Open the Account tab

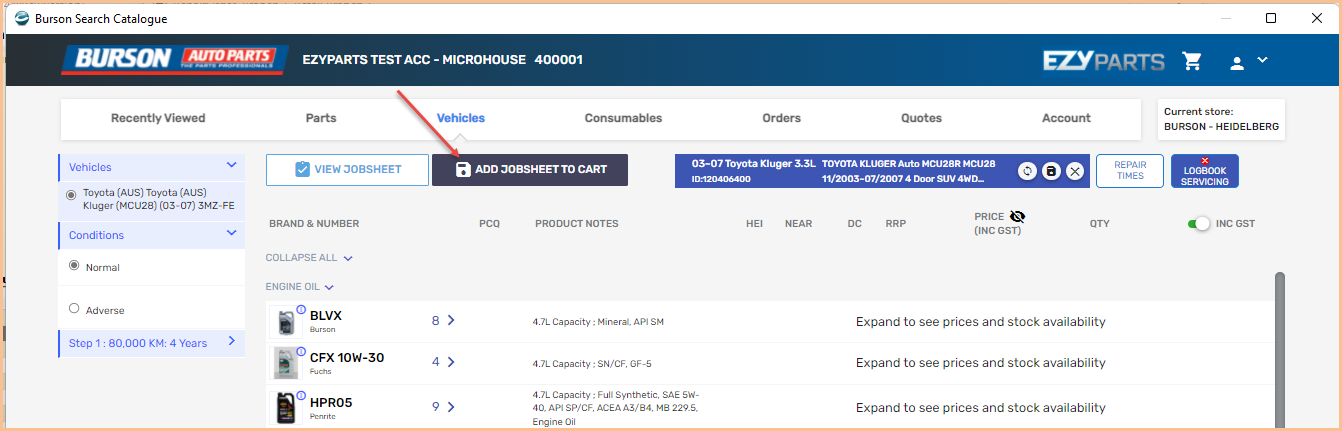pos(1066,118)
